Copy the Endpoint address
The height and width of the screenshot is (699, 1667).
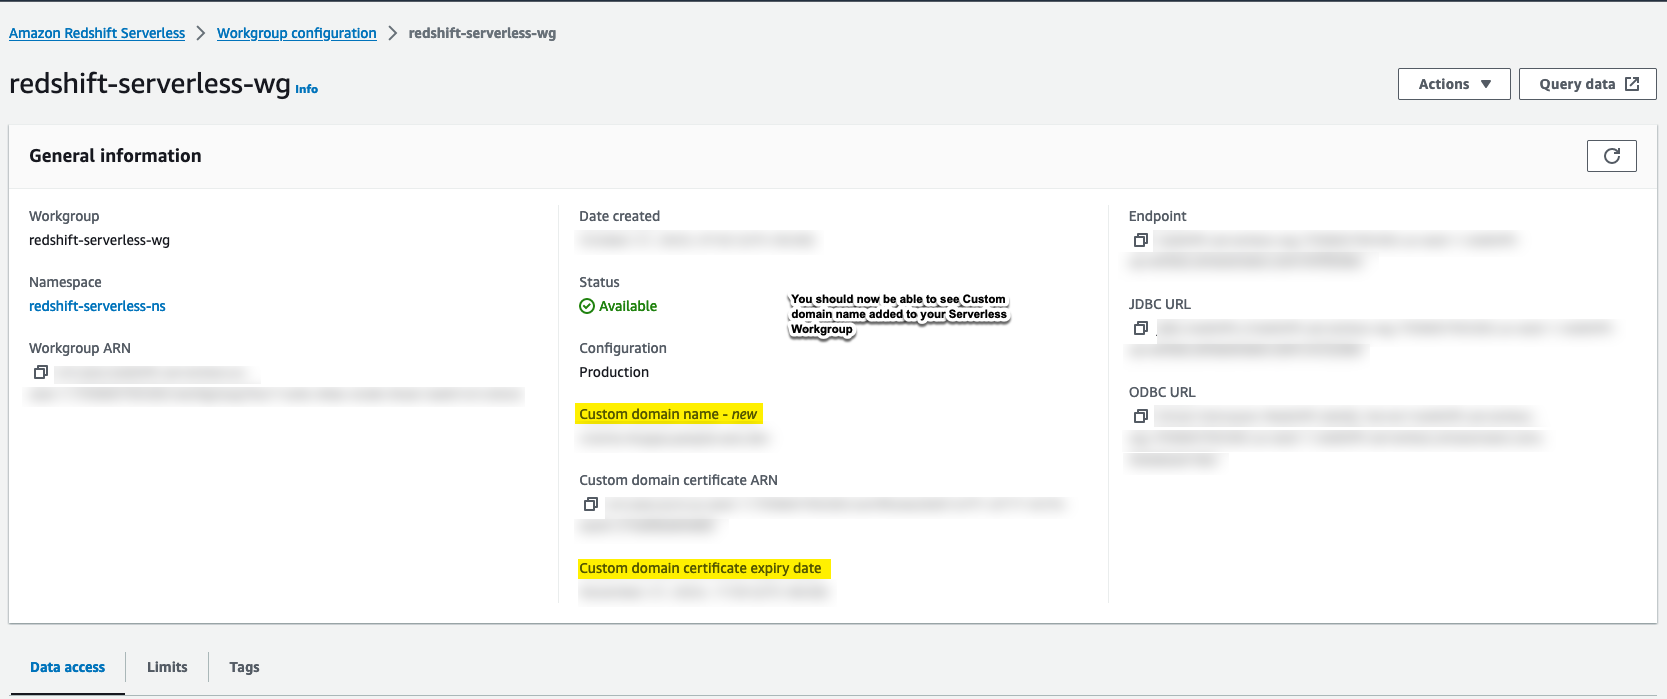[x=1140, y=240]
